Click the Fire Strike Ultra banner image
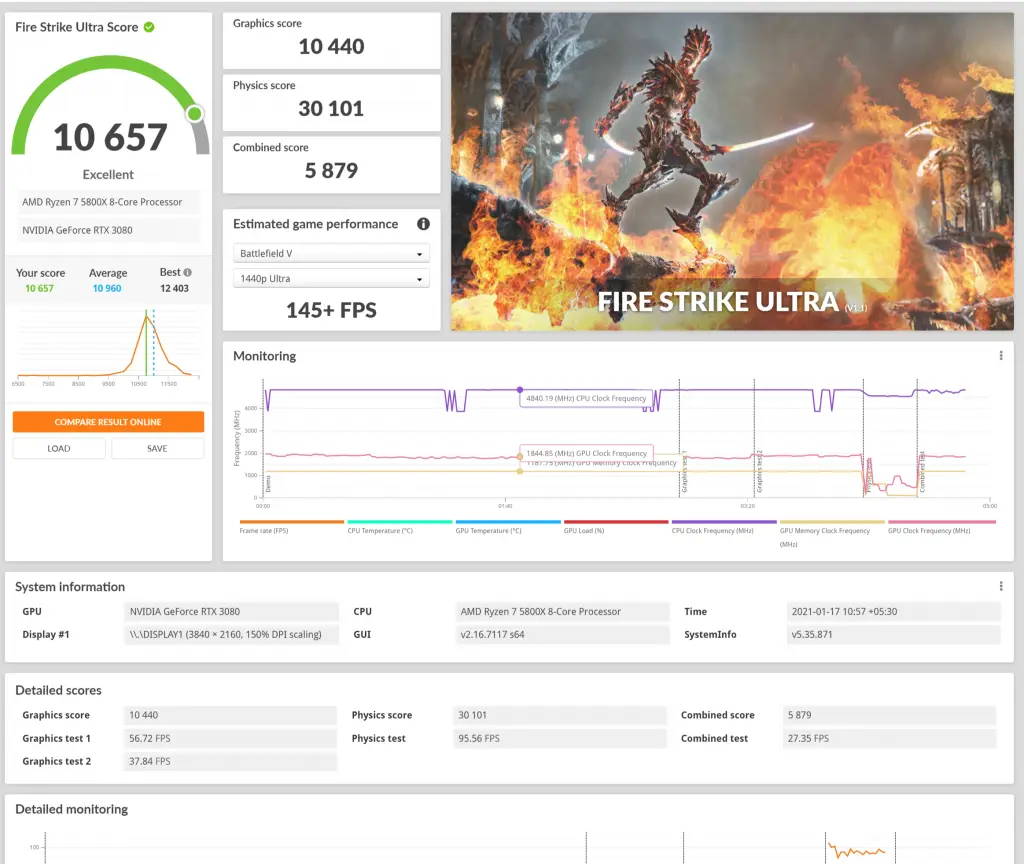The width and height of the screenshot is (1024, 864). coord(732,172)
